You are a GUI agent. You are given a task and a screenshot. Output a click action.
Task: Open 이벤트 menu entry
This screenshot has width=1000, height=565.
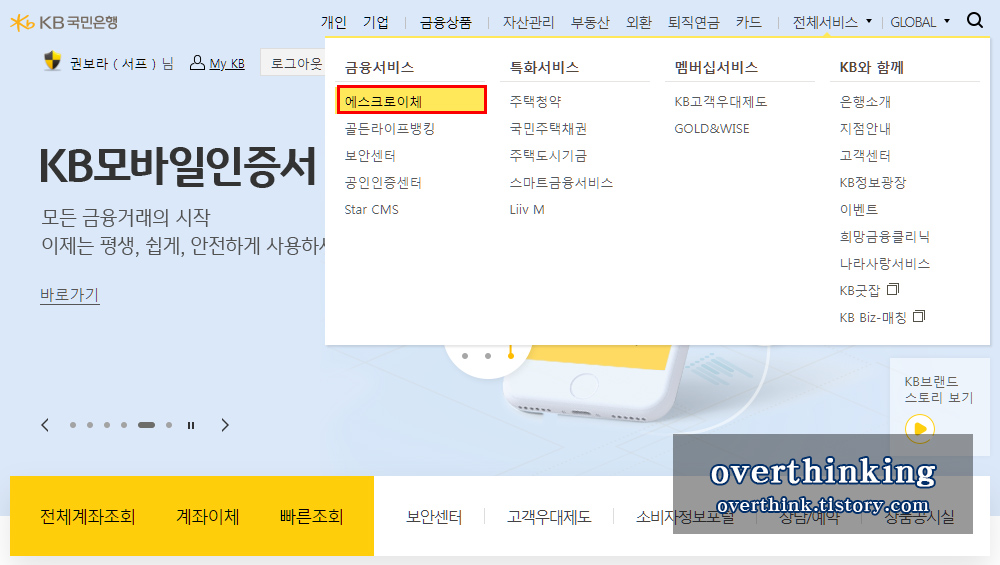[x=858, y=209]
